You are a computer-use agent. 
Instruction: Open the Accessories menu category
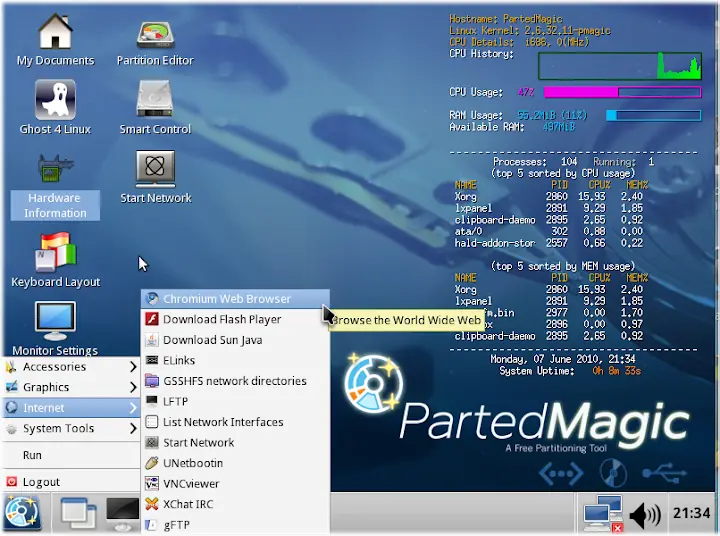[x=71, y=367]
